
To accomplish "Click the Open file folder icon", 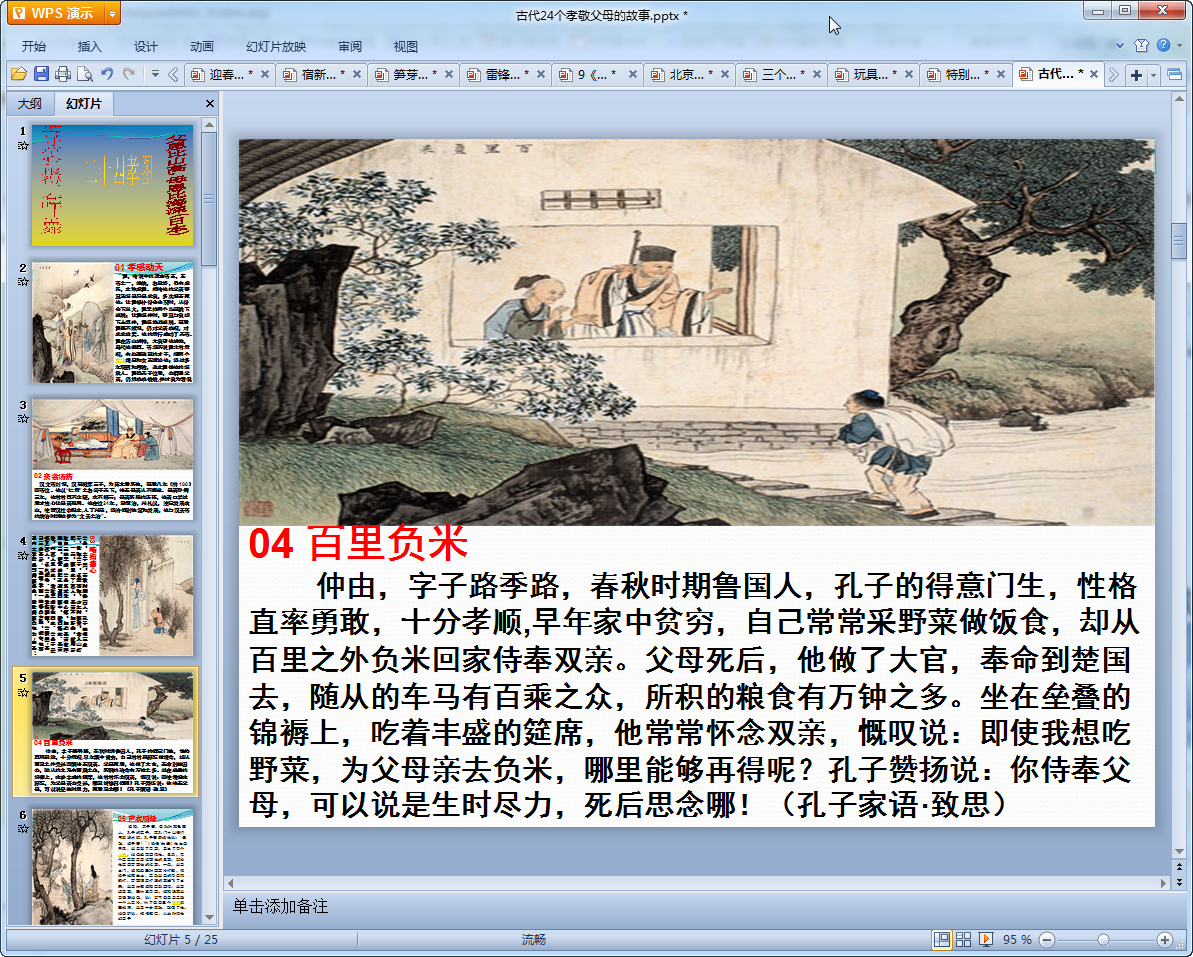I will point(18,74).
